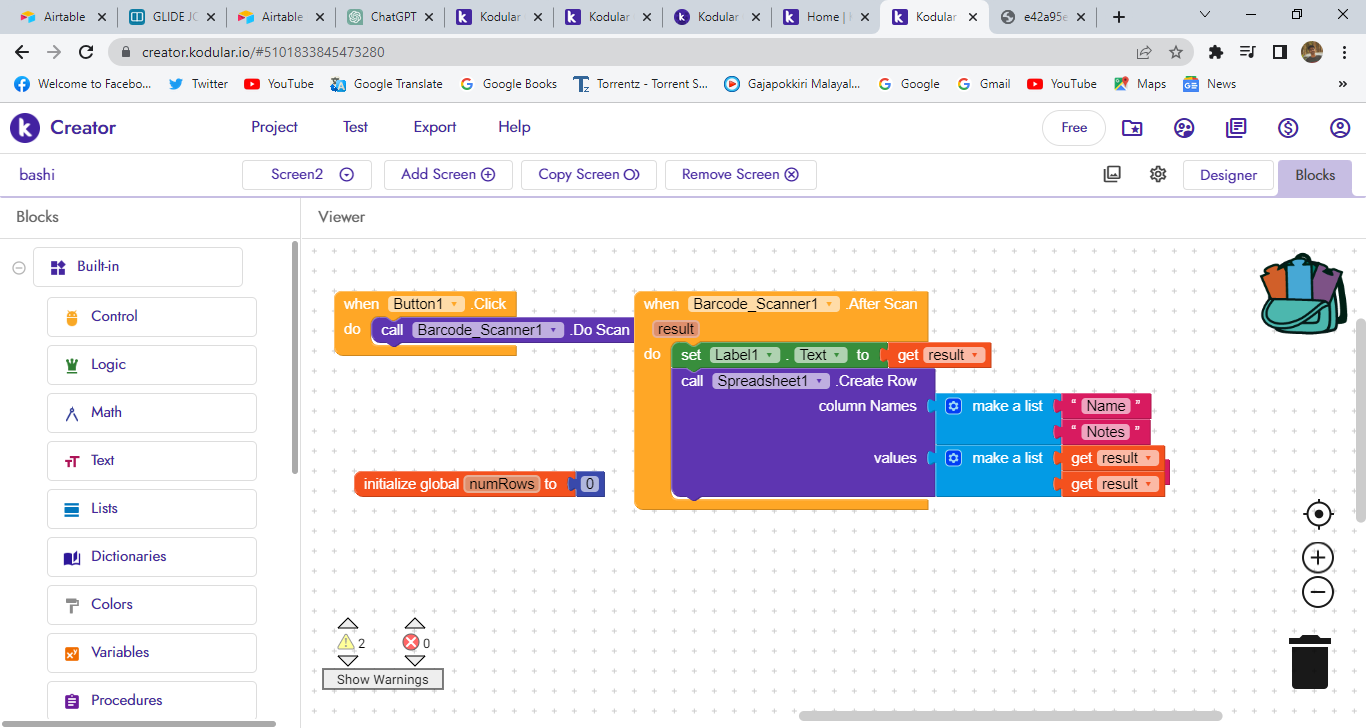
Task: Open the starred projects folder icon
Action: pos(1132,128)
